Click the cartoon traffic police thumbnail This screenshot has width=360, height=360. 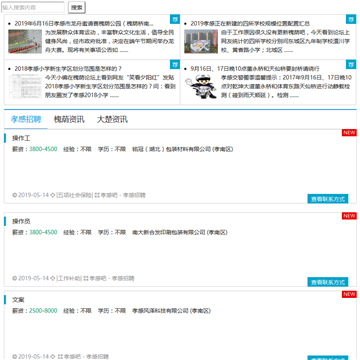coord(201,87)
